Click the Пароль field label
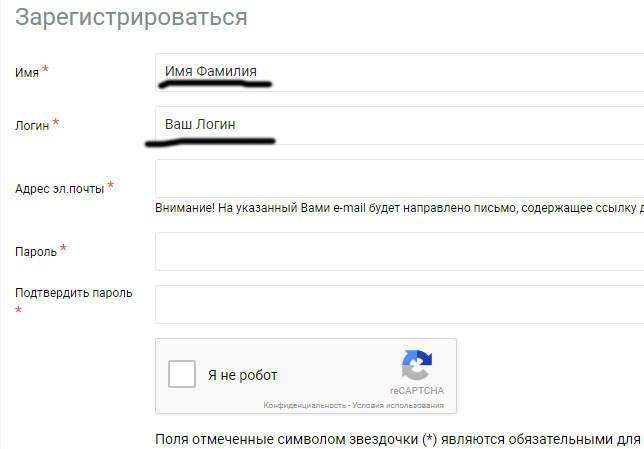 (36, 252)
